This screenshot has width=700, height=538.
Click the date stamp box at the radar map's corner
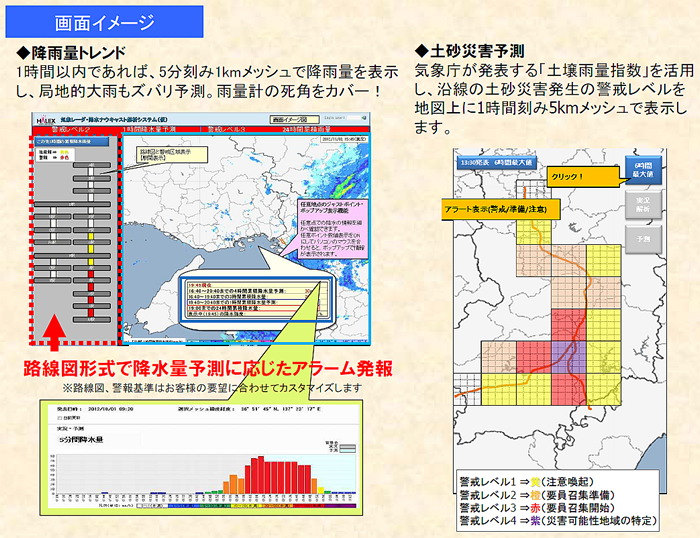point(344,139)
